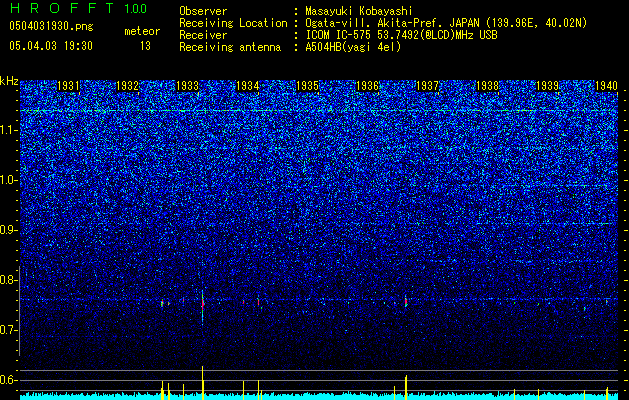Click the kHz axis unit label

click(x=9, y=81)
